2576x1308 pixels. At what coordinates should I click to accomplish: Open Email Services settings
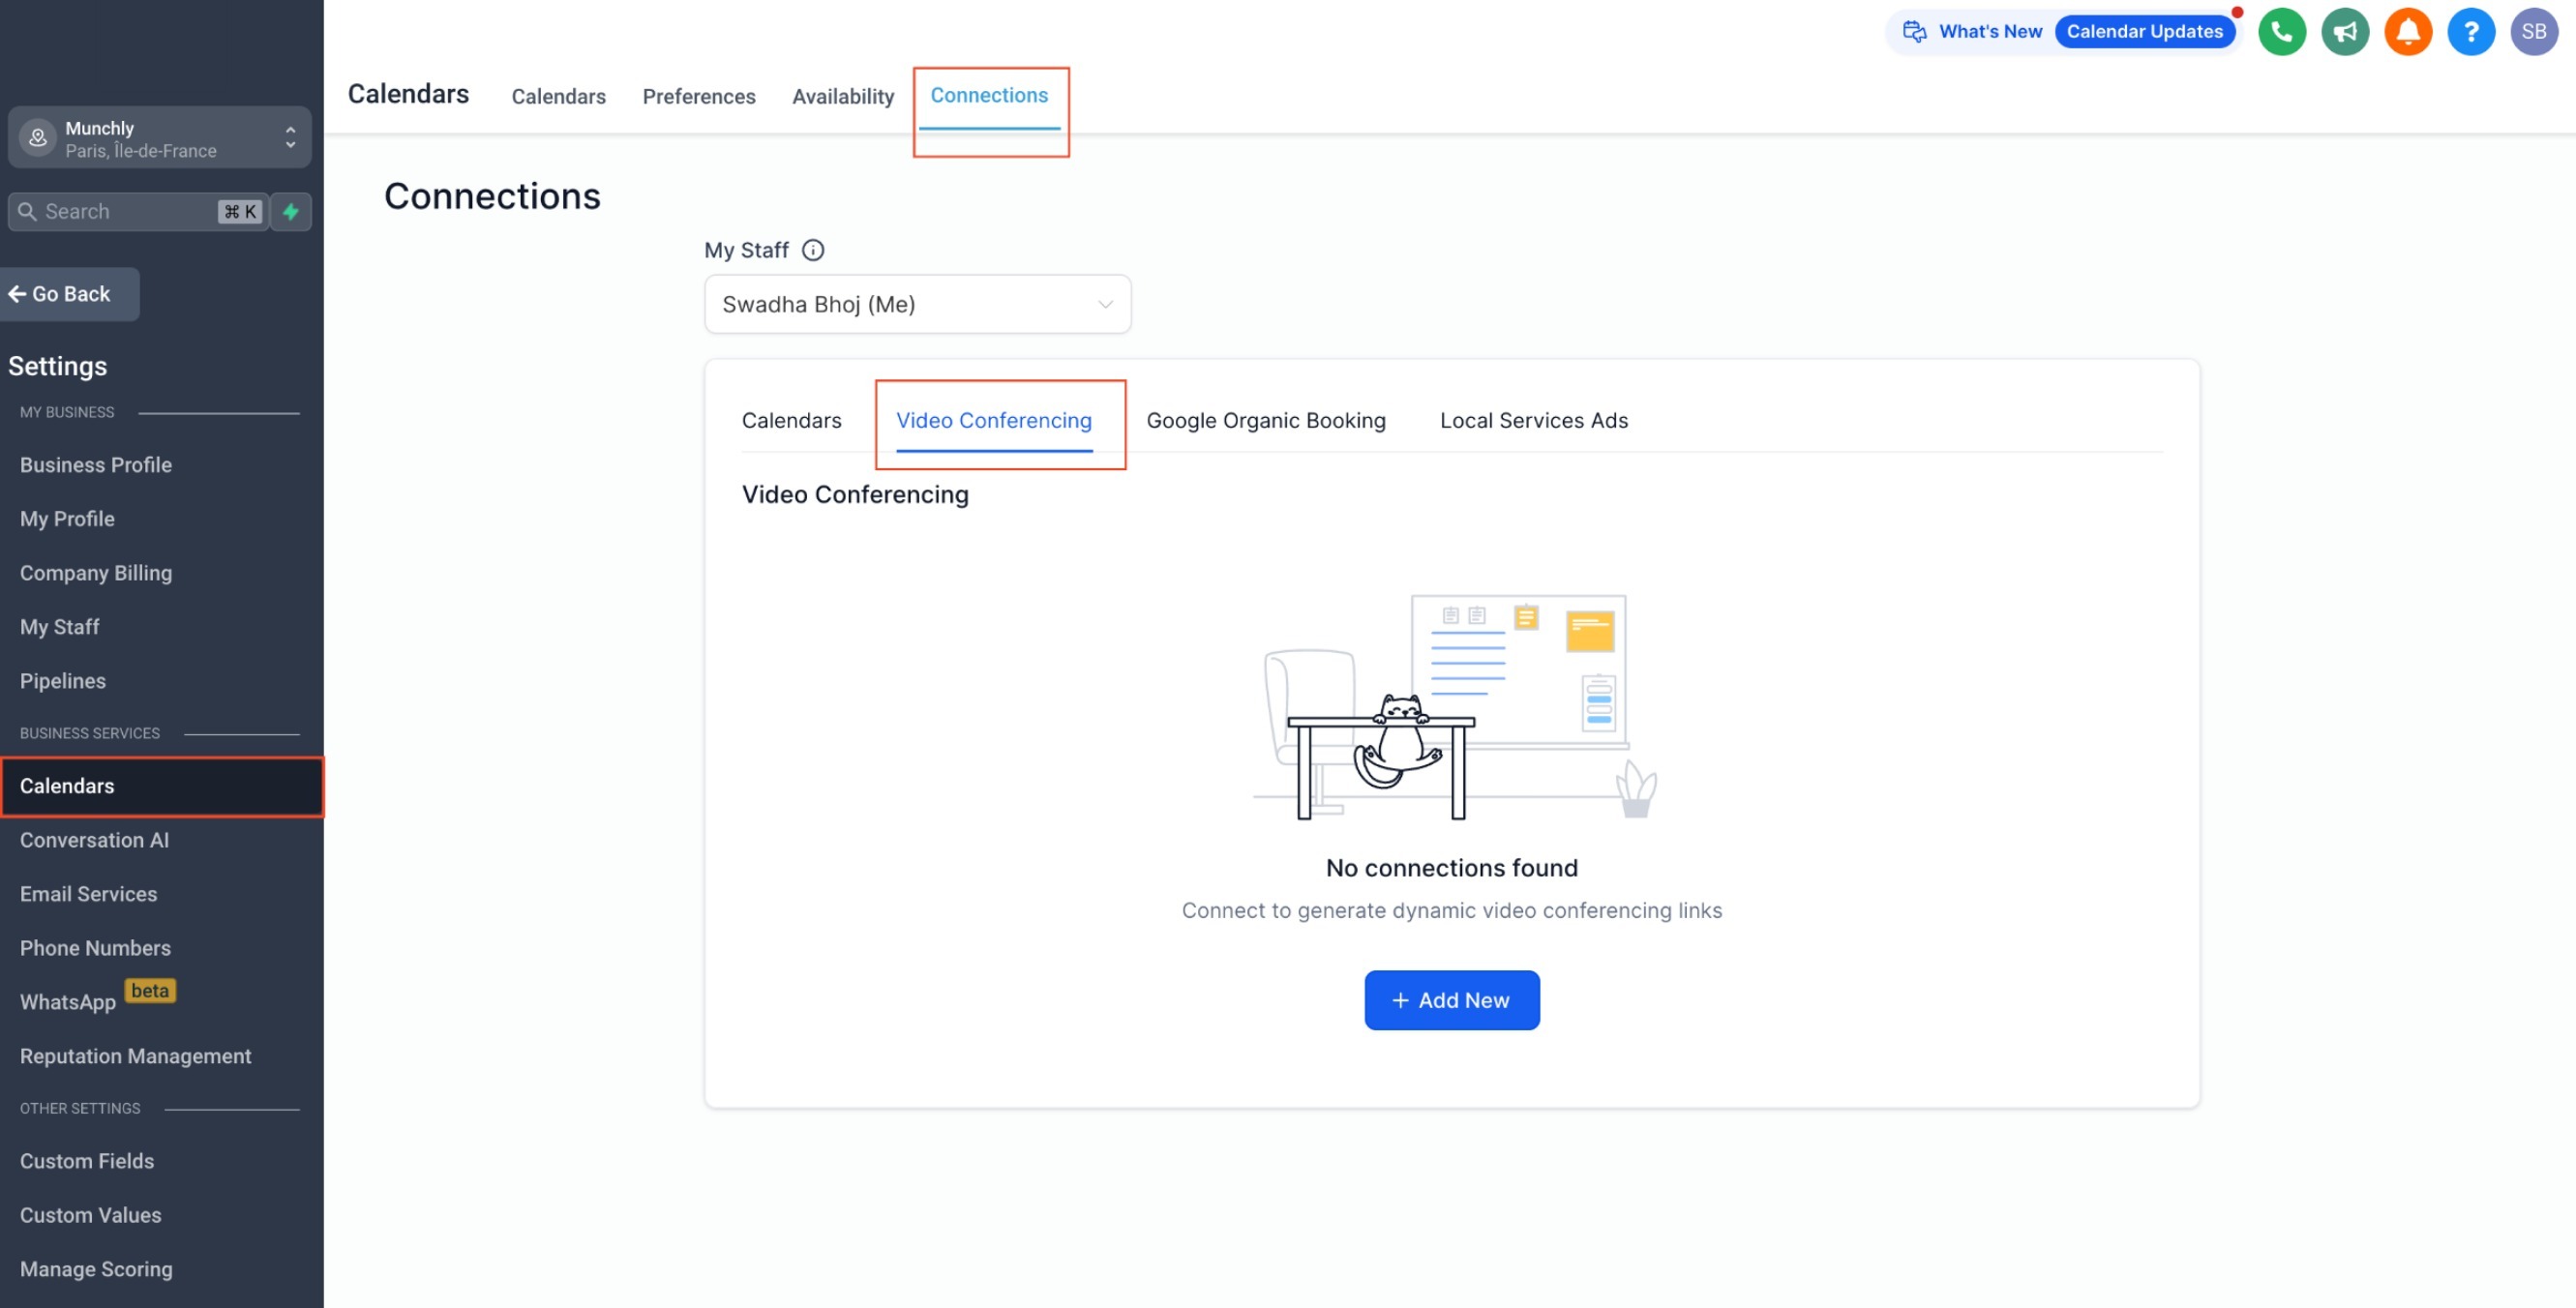88,894
